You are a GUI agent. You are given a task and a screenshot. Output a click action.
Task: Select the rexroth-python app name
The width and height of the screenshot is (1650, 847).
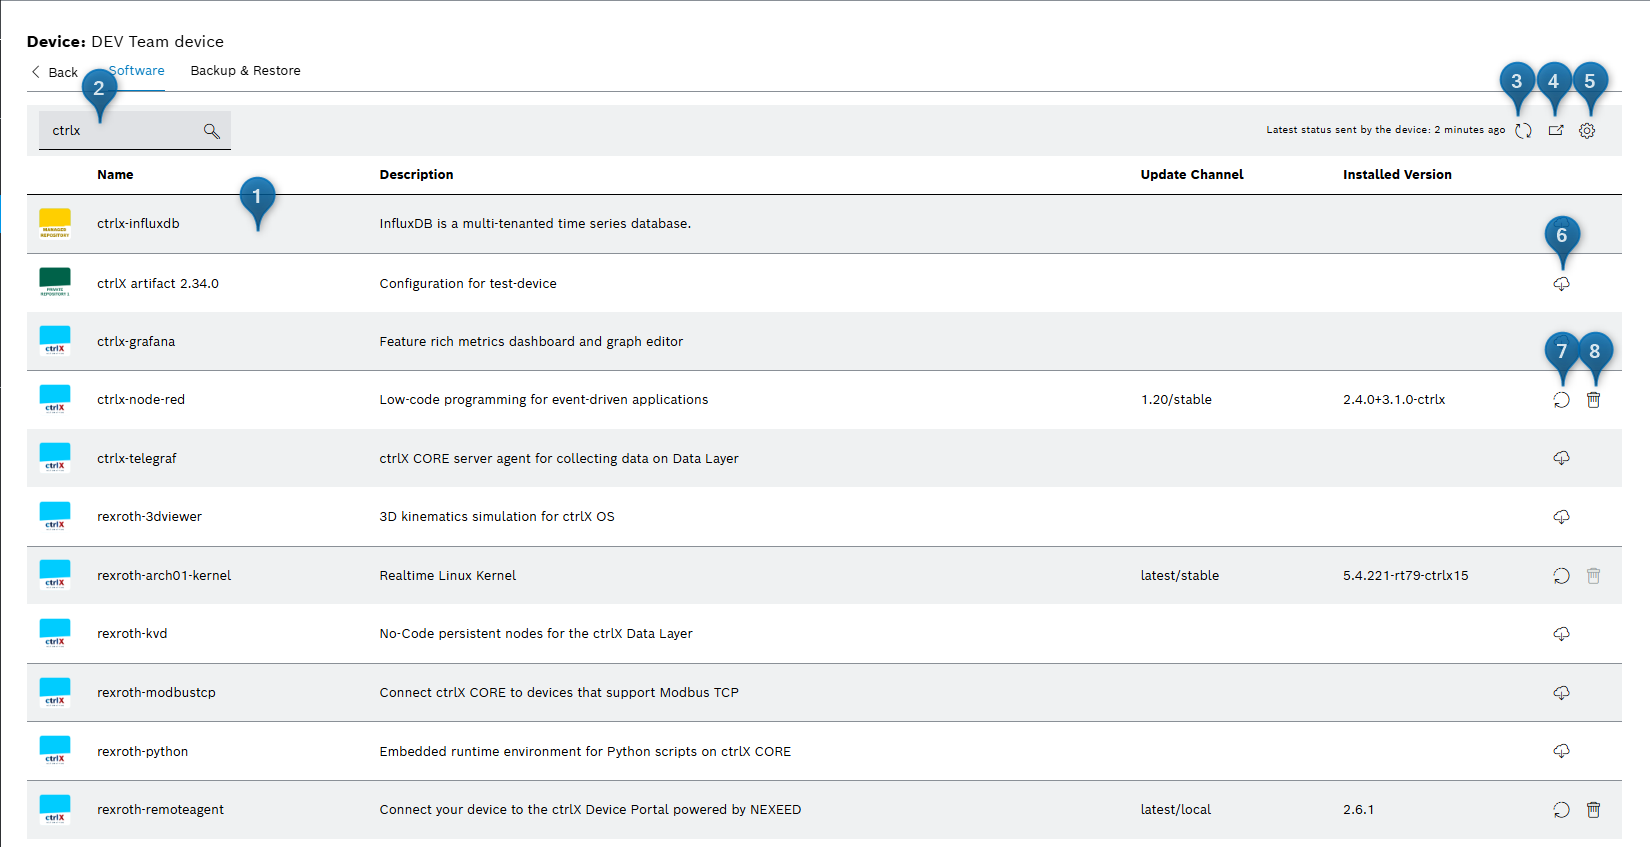point(142,752)
